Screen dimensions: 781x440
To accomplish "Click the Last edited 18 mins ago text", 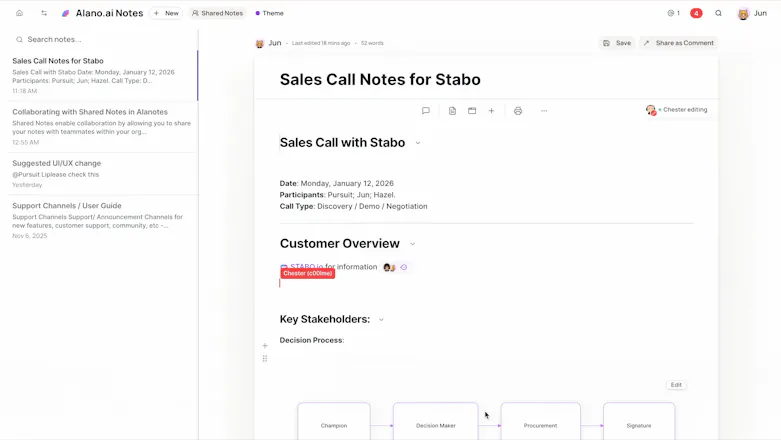I will [321, 43].
